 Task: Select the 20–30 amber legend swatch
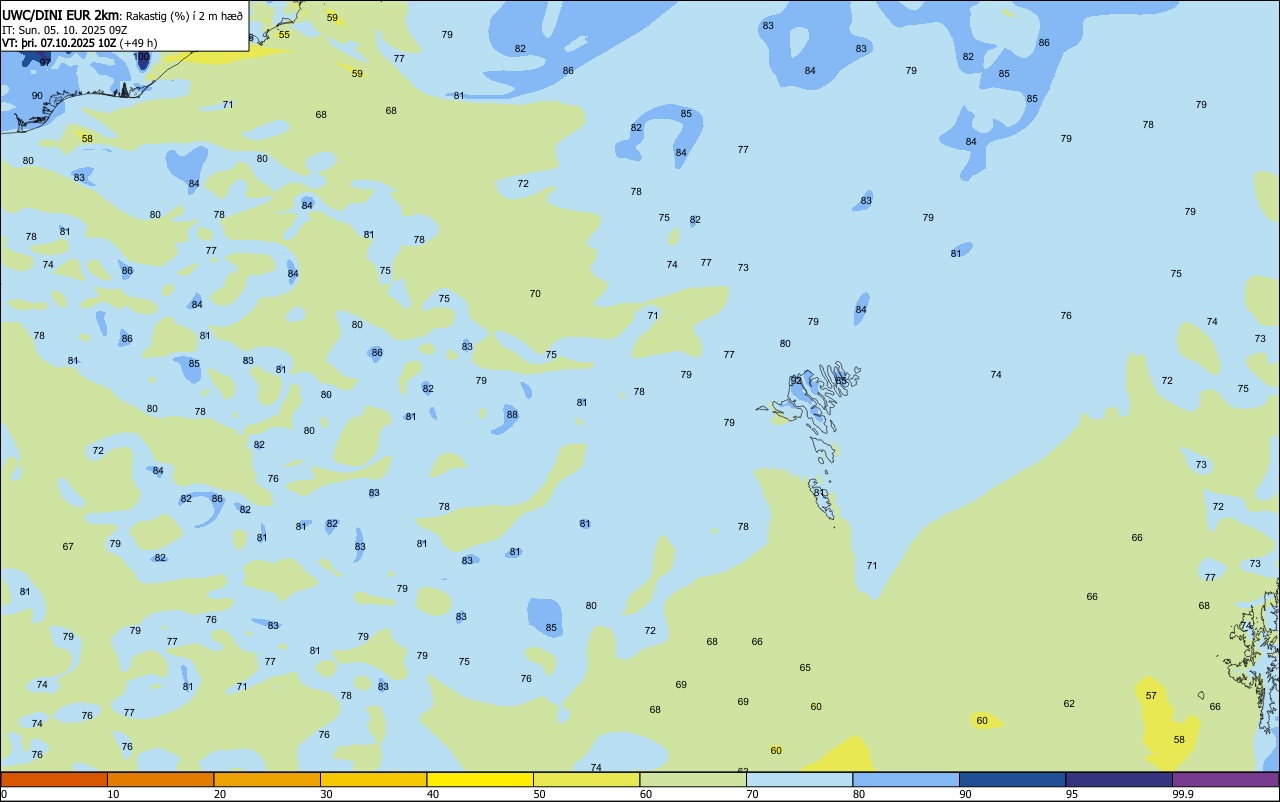[x=267, y=779]
